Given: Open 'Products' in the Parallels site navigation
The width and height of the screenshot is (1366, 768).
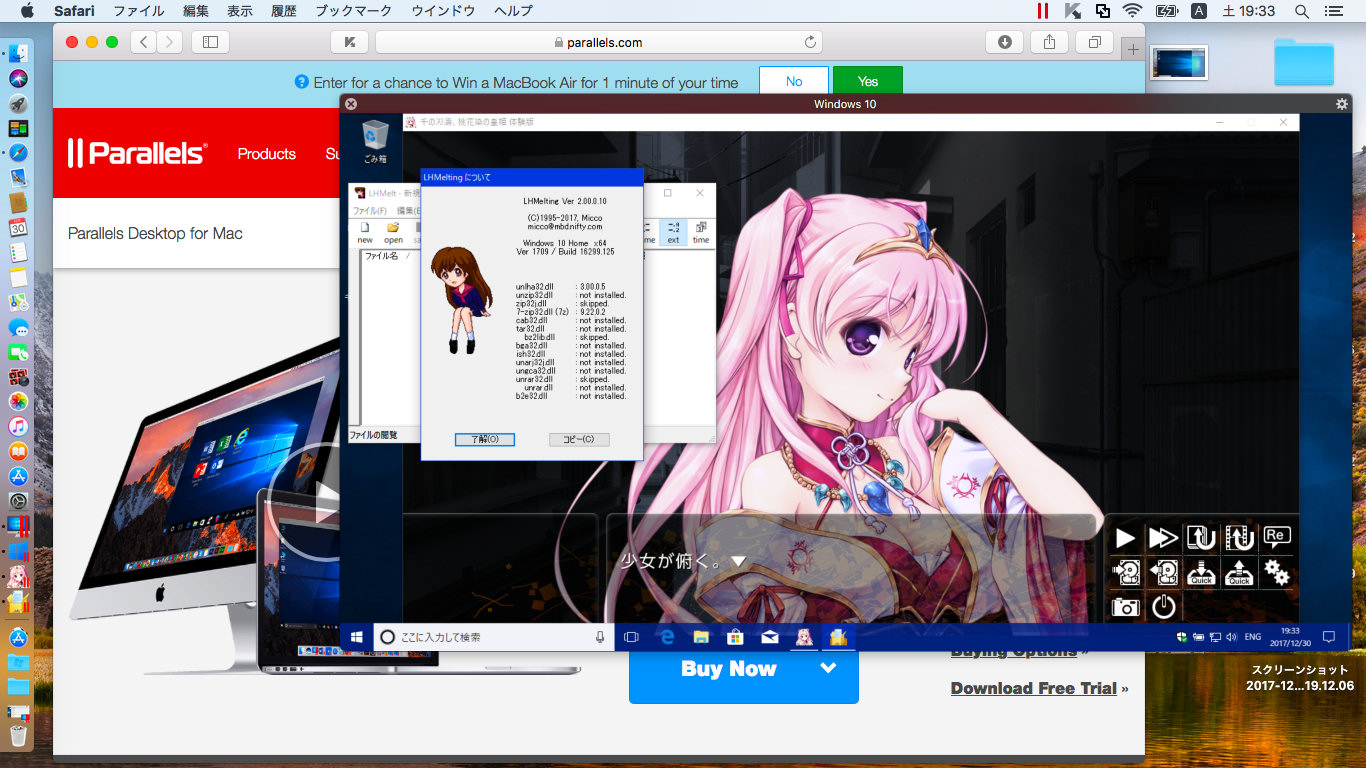Looking at the screenshot, I should pyautogui.click(x=267, y=154).
